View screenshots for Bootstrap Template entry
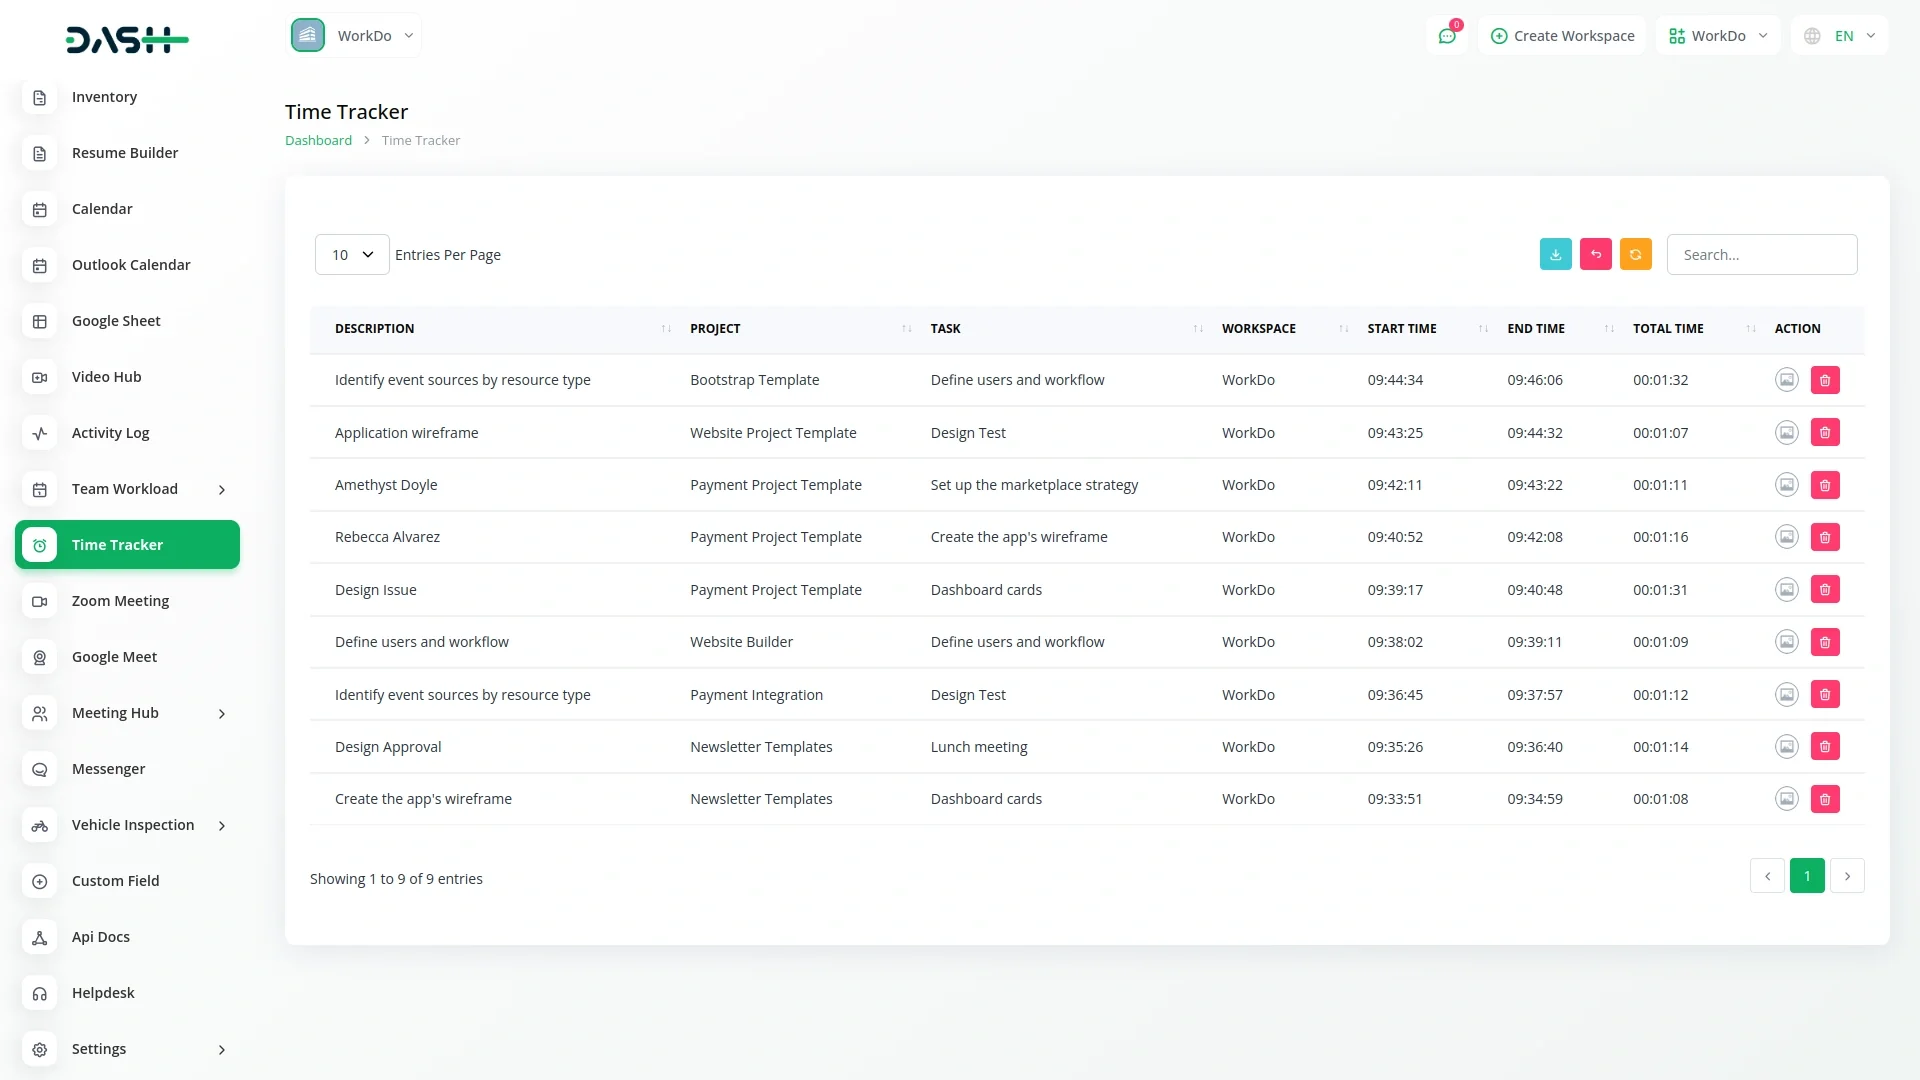1920x1080 pixels. [x=1786, y=380]
